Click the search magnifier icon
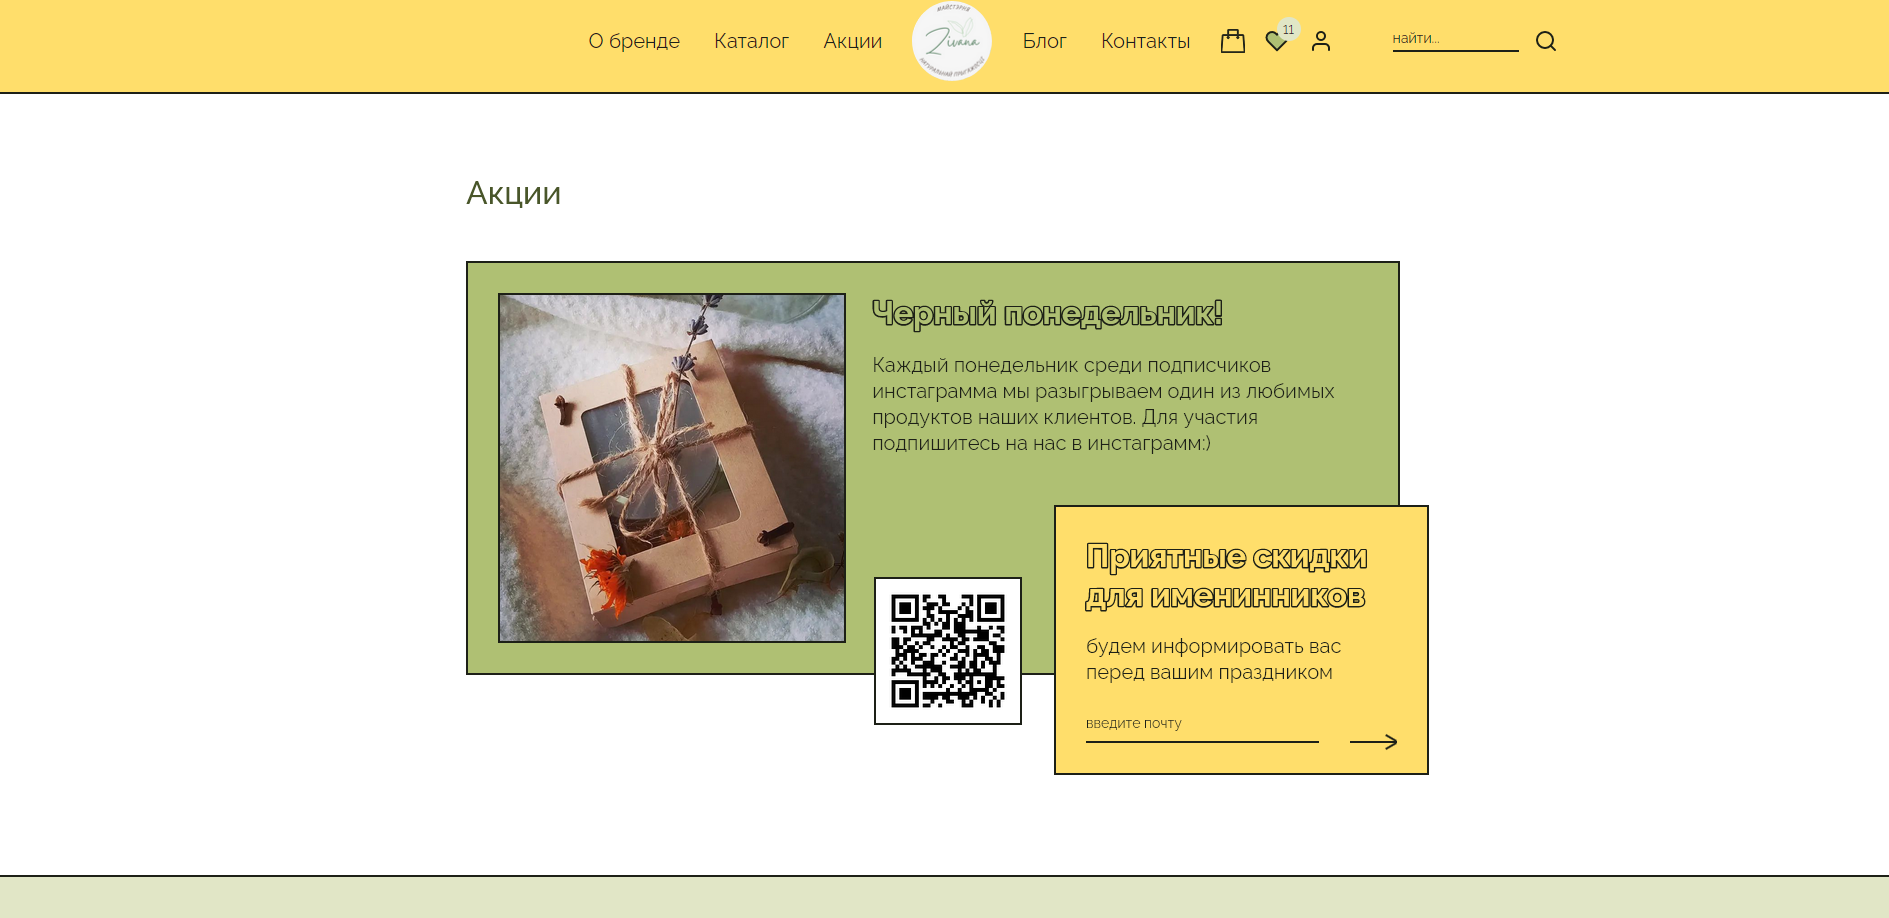The image size is (1889, 918). (1546, 41)
